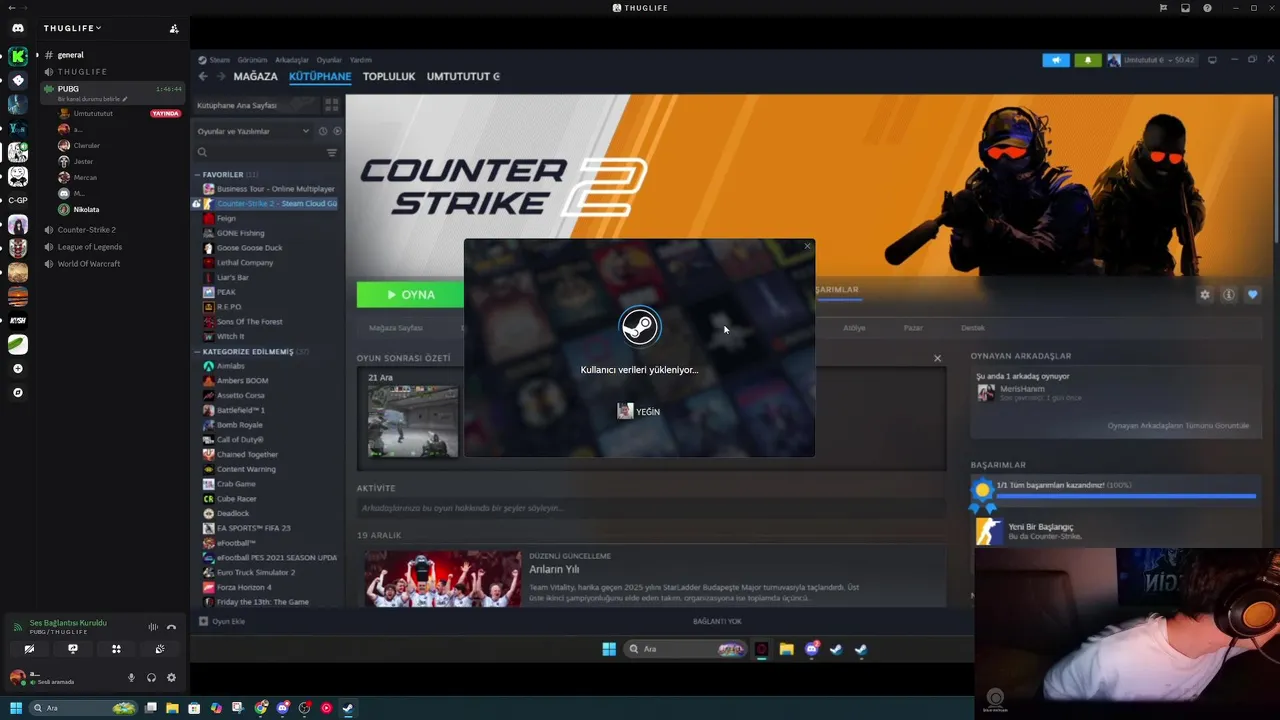Click the YAYINDA live badge next to Umtutututut
Viewport: 1280px width, 720px height.
point(165,113)
